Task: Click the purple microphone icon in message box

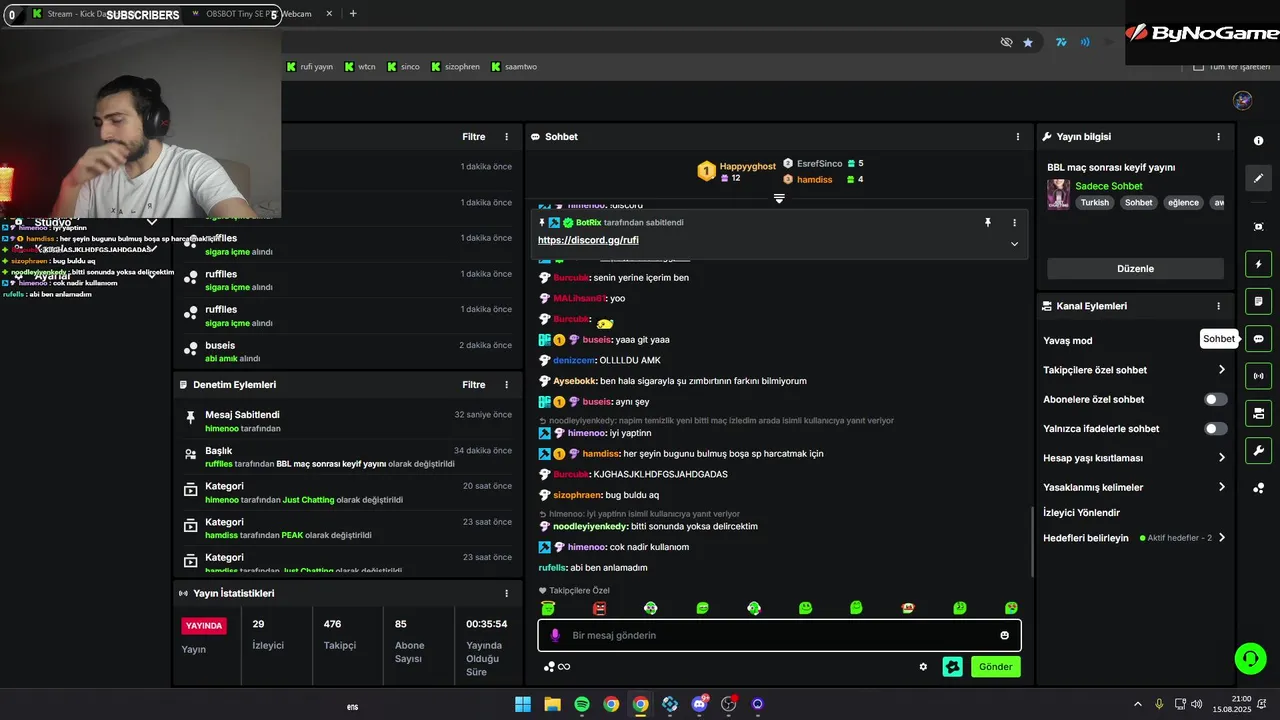Action: click(x=556, y=635)
